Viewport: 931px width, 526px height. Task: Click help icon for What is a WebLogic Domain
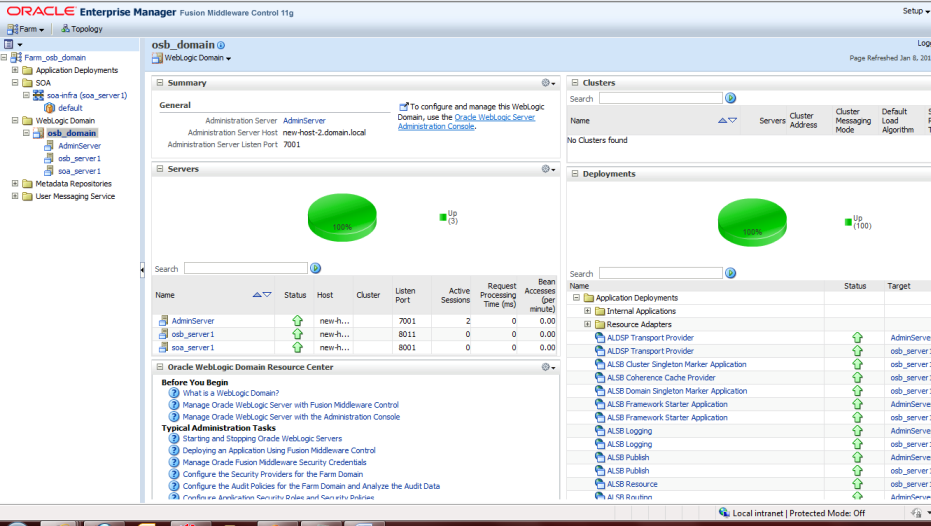click(x=174, y=393)
